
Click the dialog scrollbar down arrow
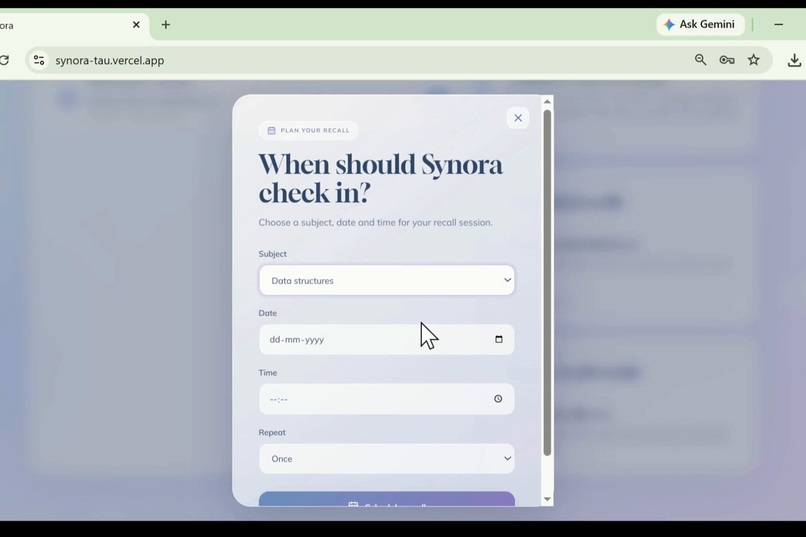pyautogui.click(x=547, y=499)
